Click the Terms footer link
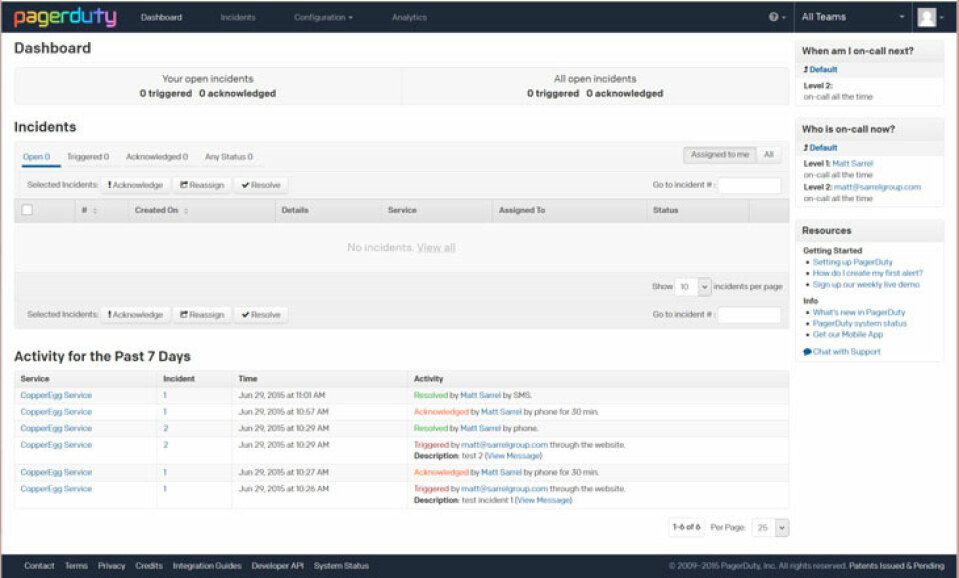This screenshot has width=959, height=578. point(76,566)
